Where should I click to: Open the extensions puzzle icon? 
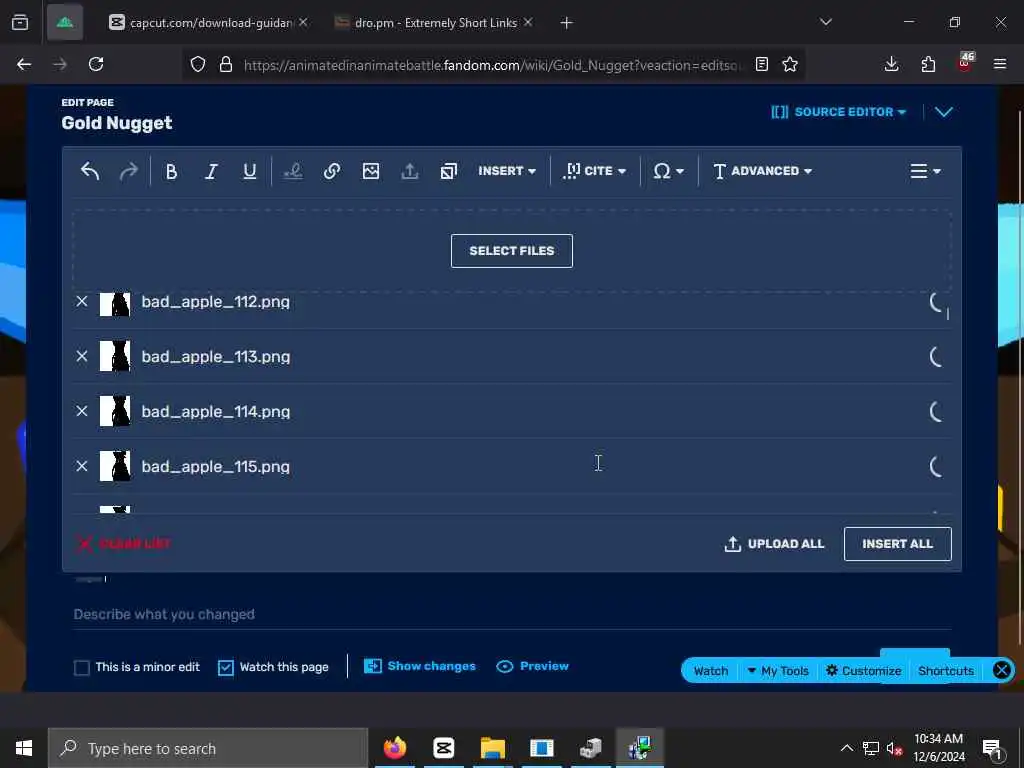point(928,64)
